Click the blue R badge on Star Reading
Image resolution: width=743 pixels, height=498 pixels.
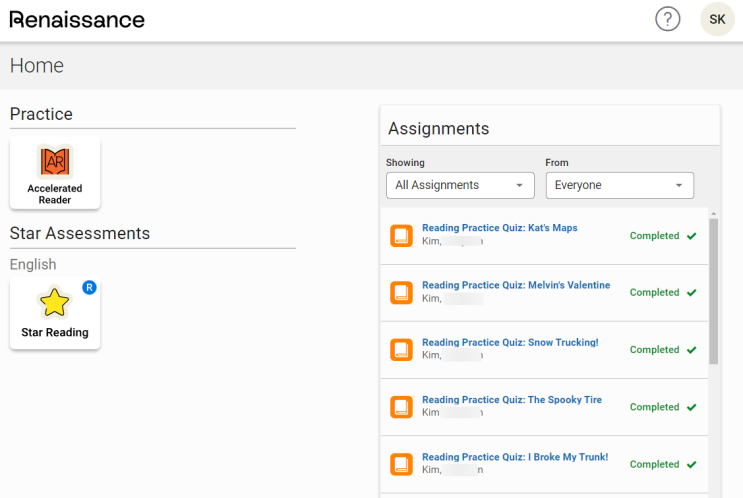pos(89,288)
